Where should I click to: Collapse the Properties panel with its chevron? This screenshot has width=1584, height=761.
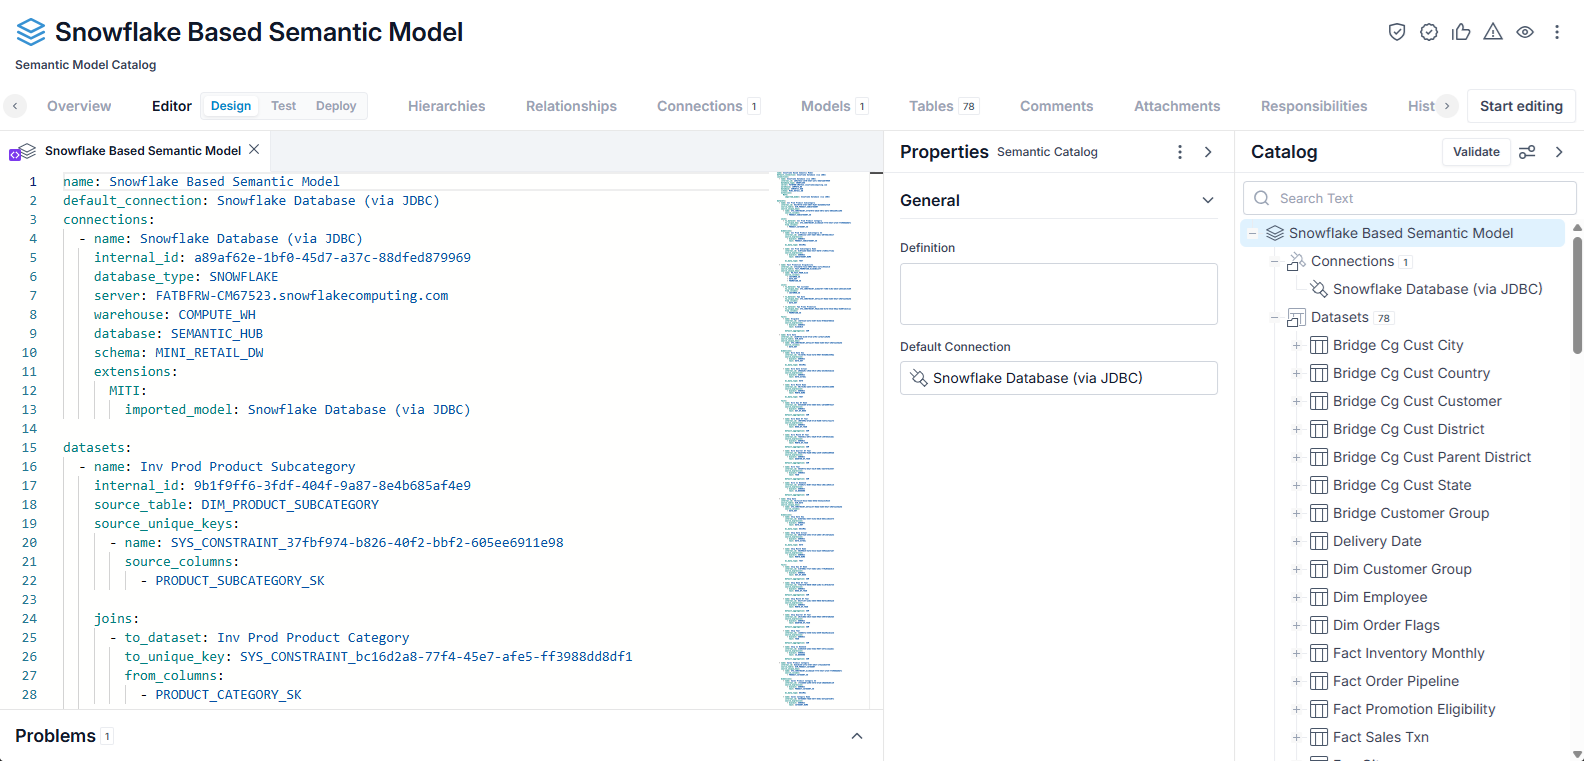(1208, 152)
